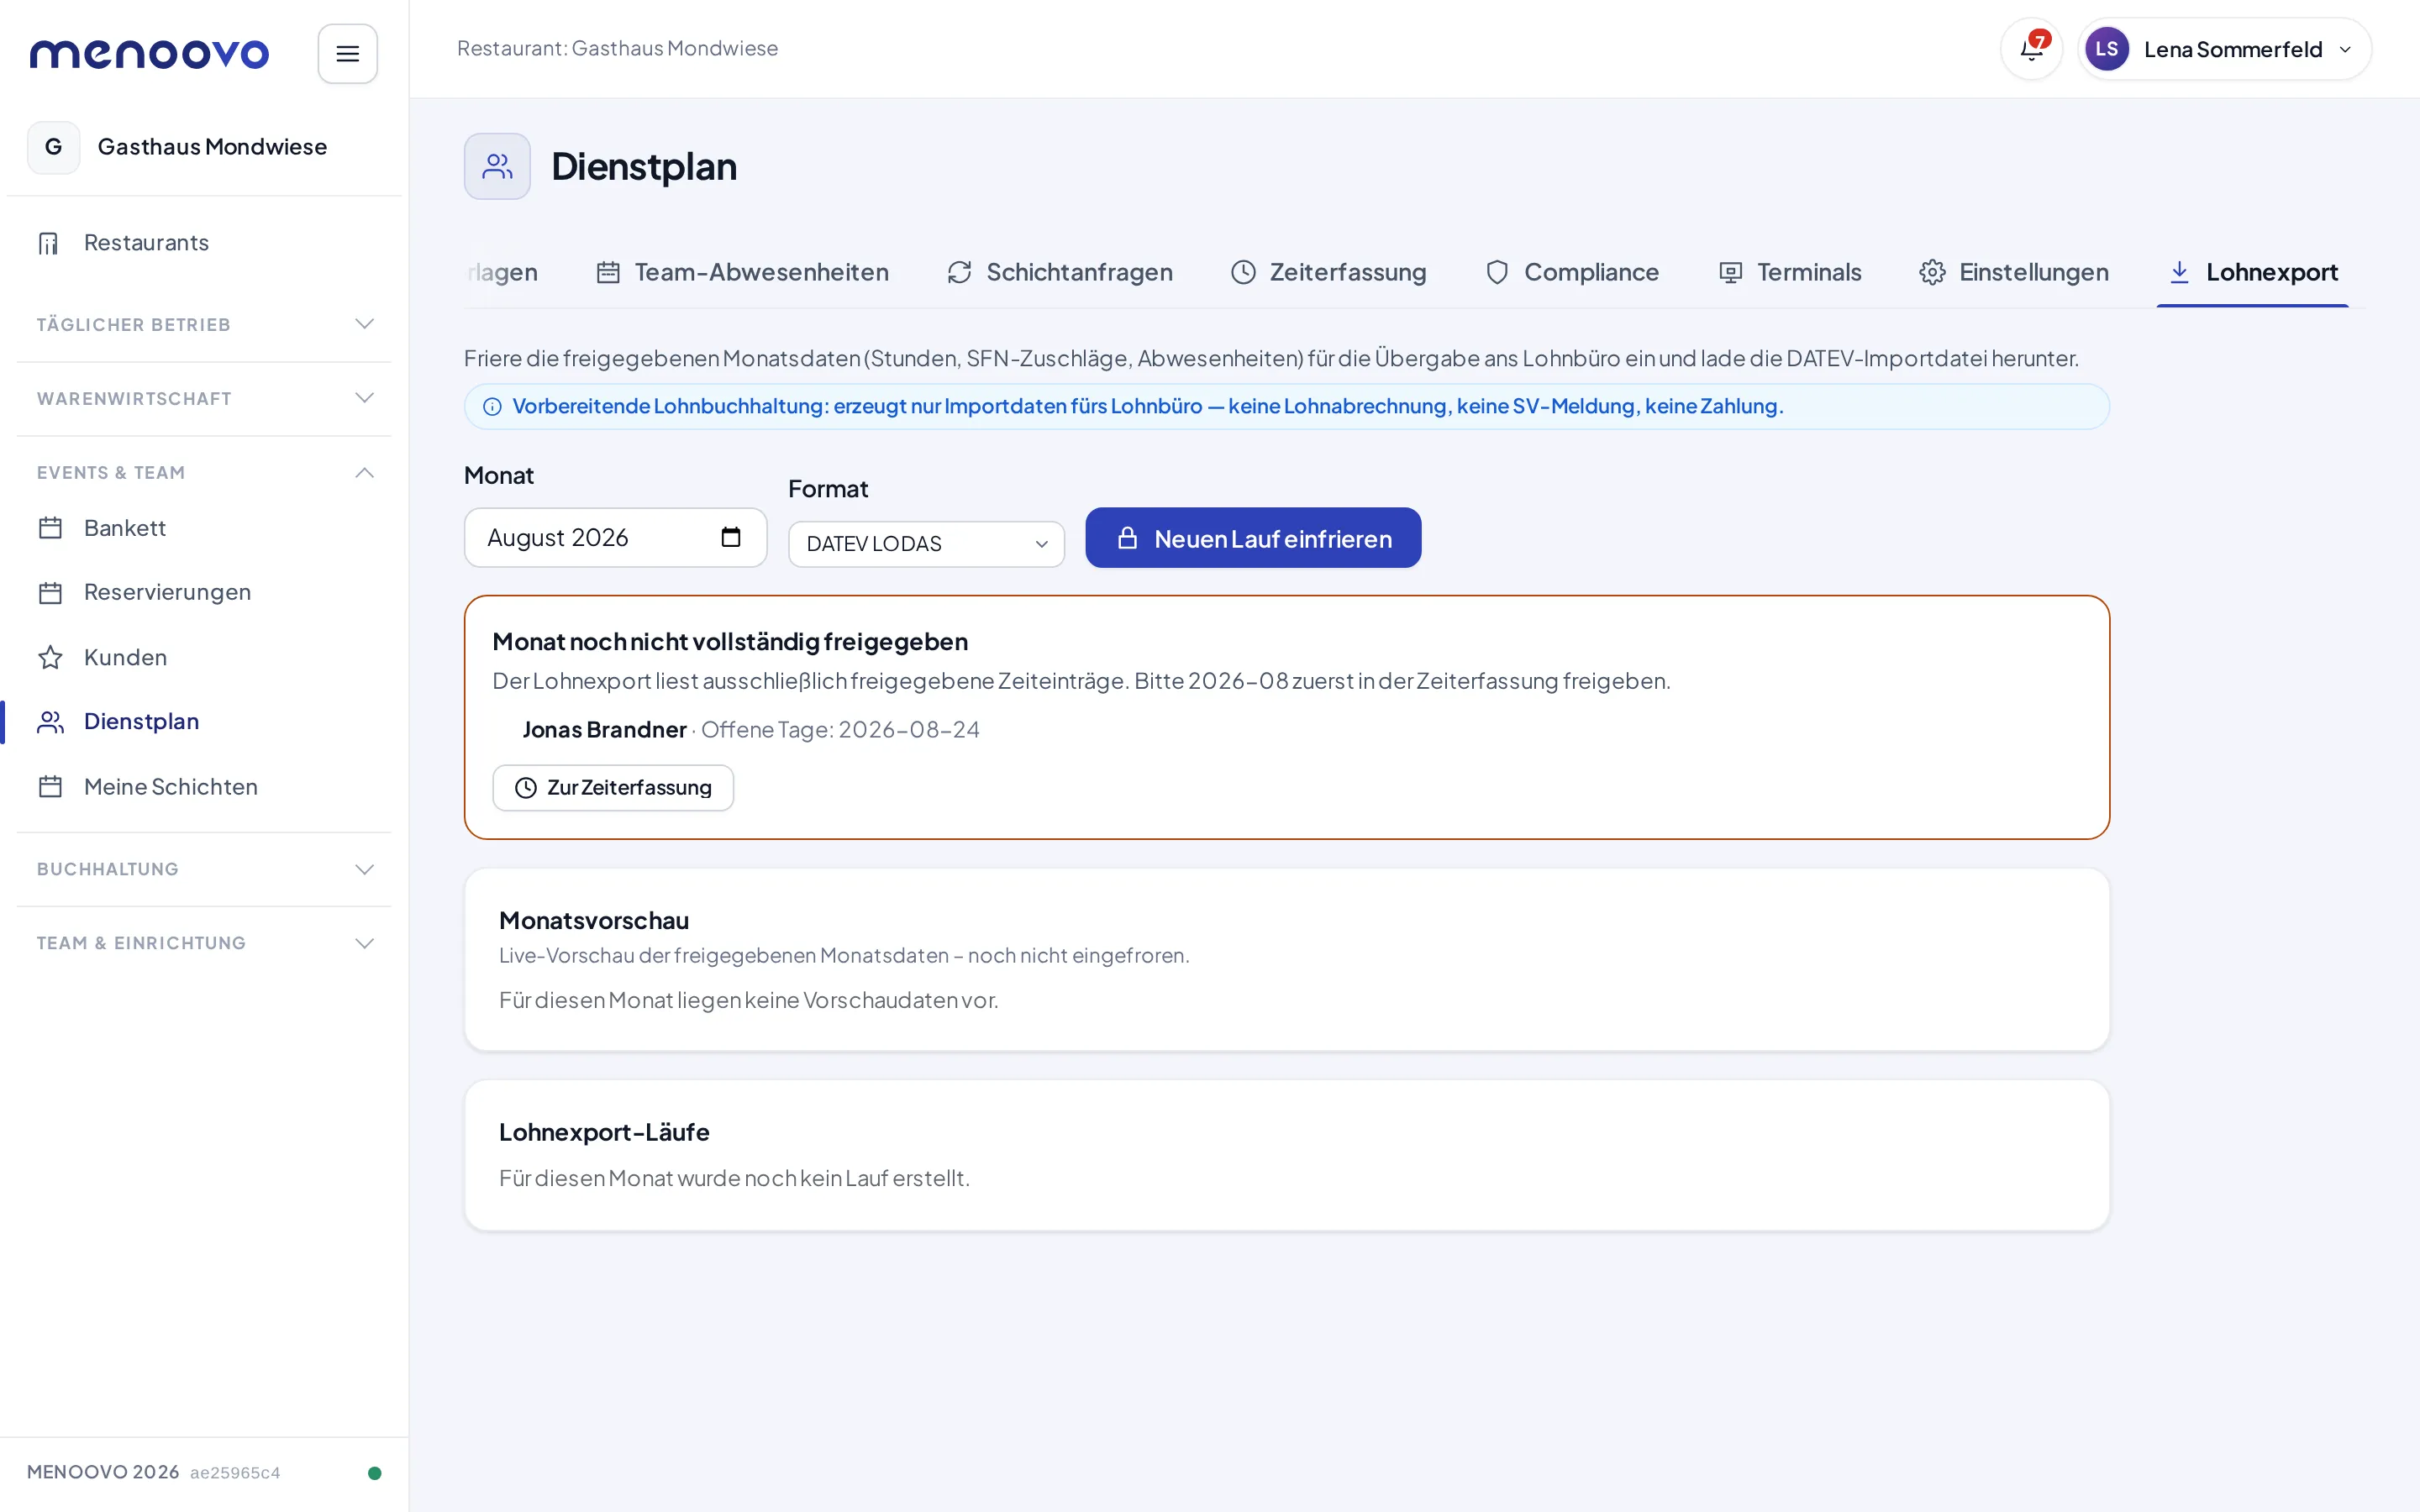
Task: Click Neuen Lauf einfrieren button
Action: (1253, 538)
